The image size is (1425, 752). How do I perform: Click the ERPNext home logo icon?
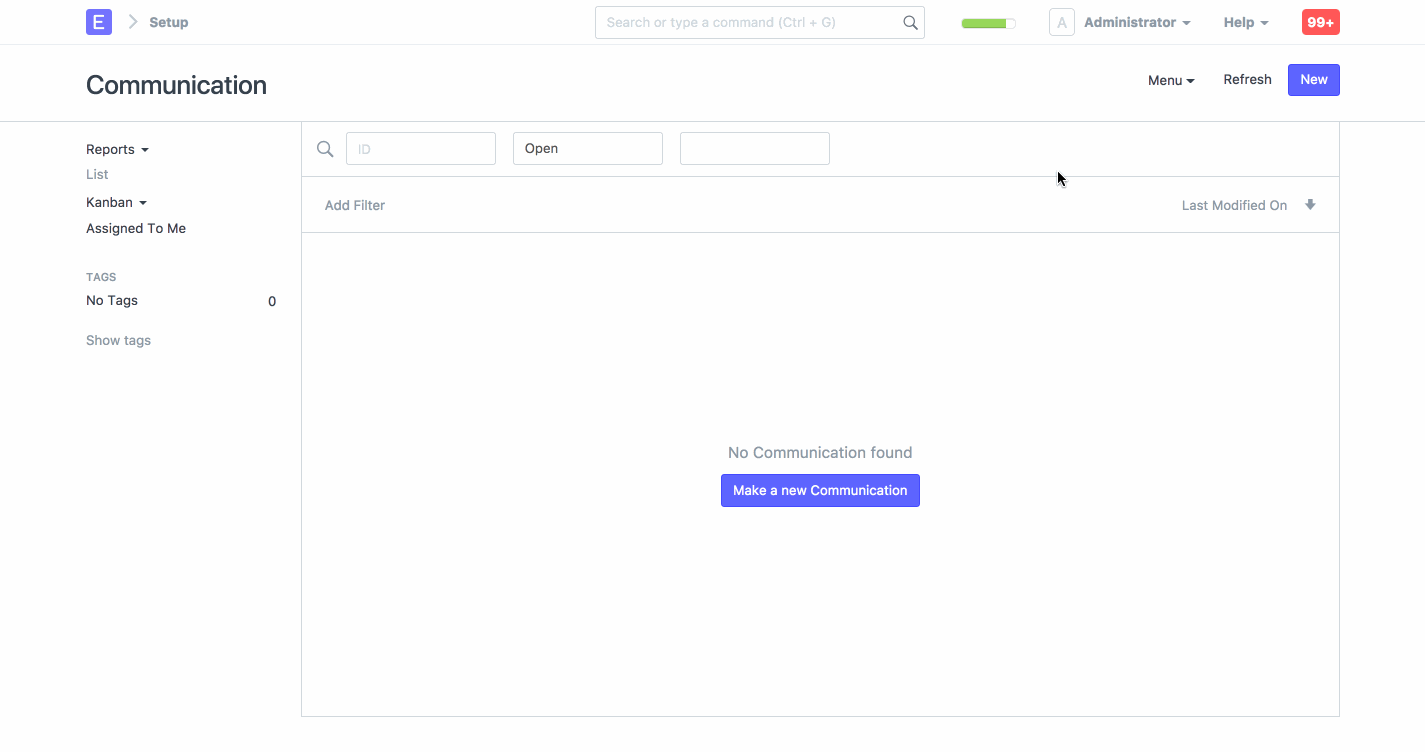tap(98, 21)
